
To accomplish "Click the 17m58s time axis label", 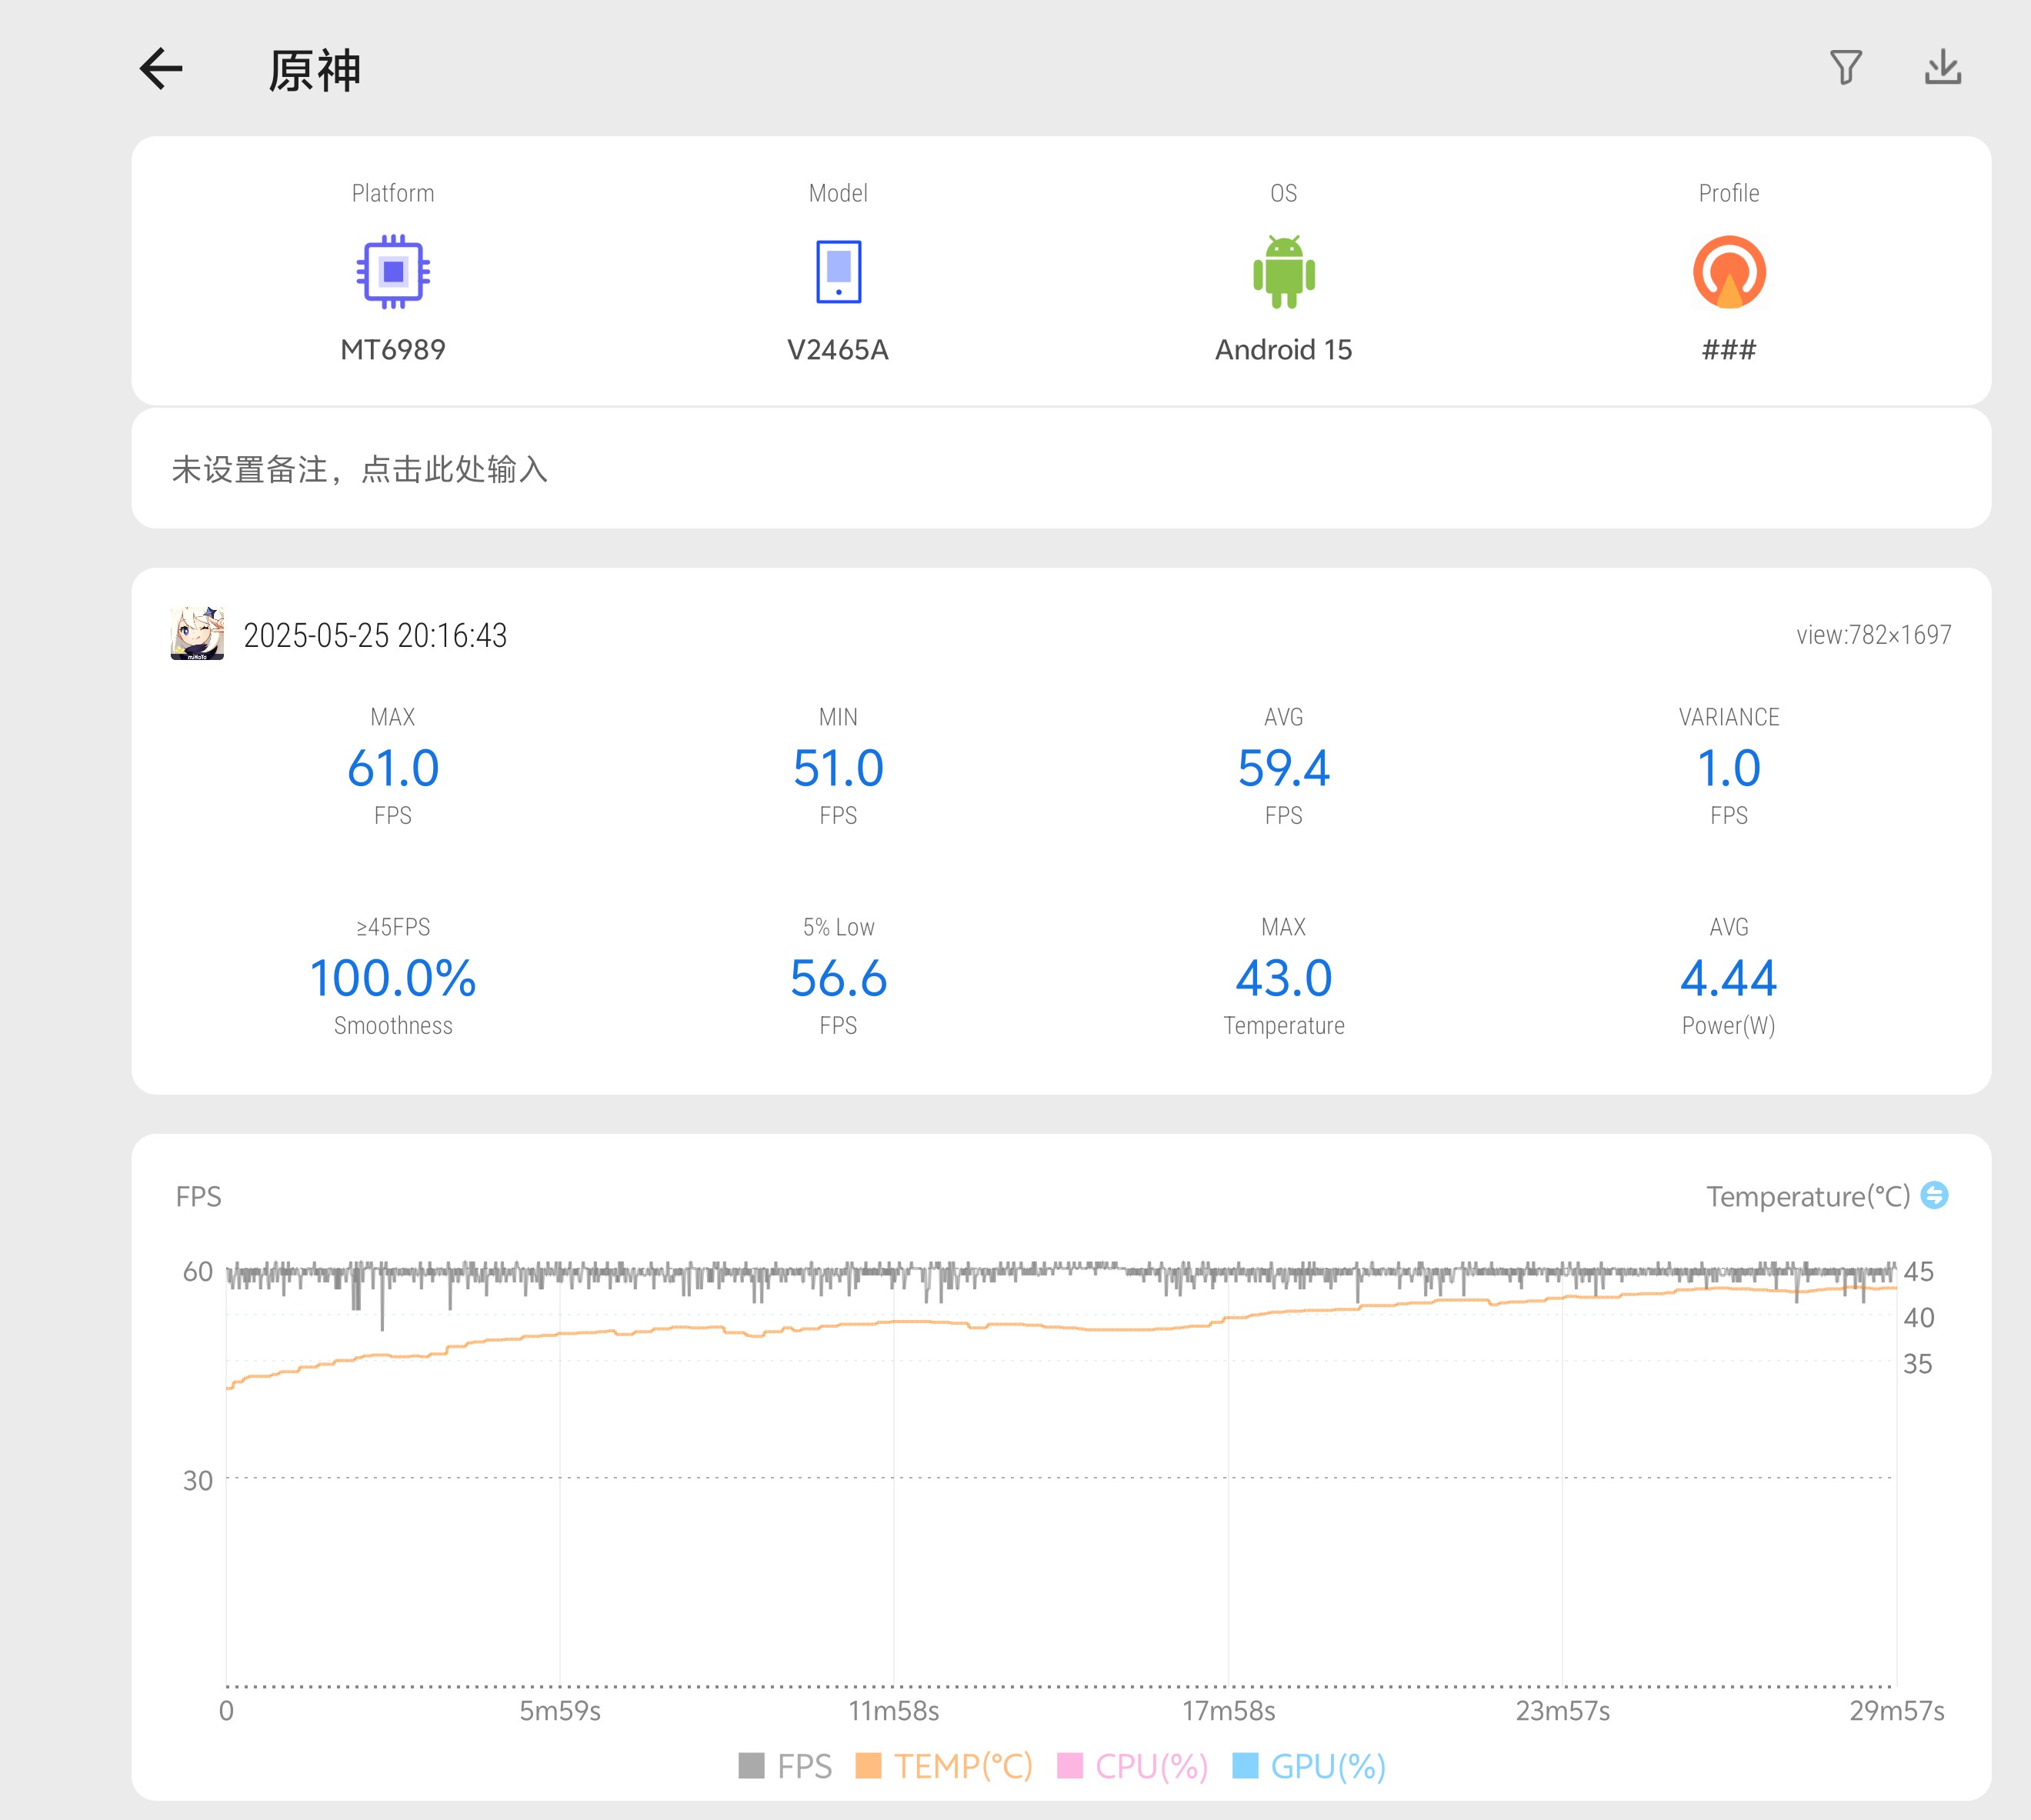I will click(1229, 1711).
